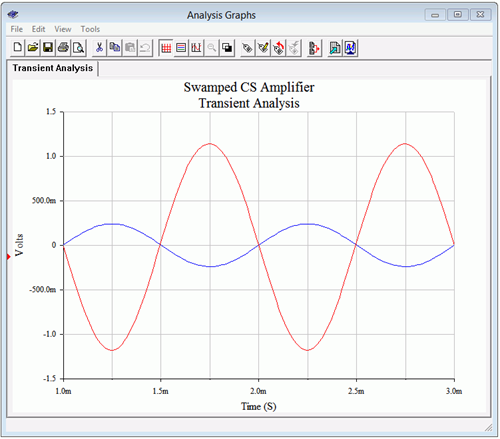The height and width of the screenshot is (439, 500).
Task: Open the View menu
Action: tap(63, 29)
